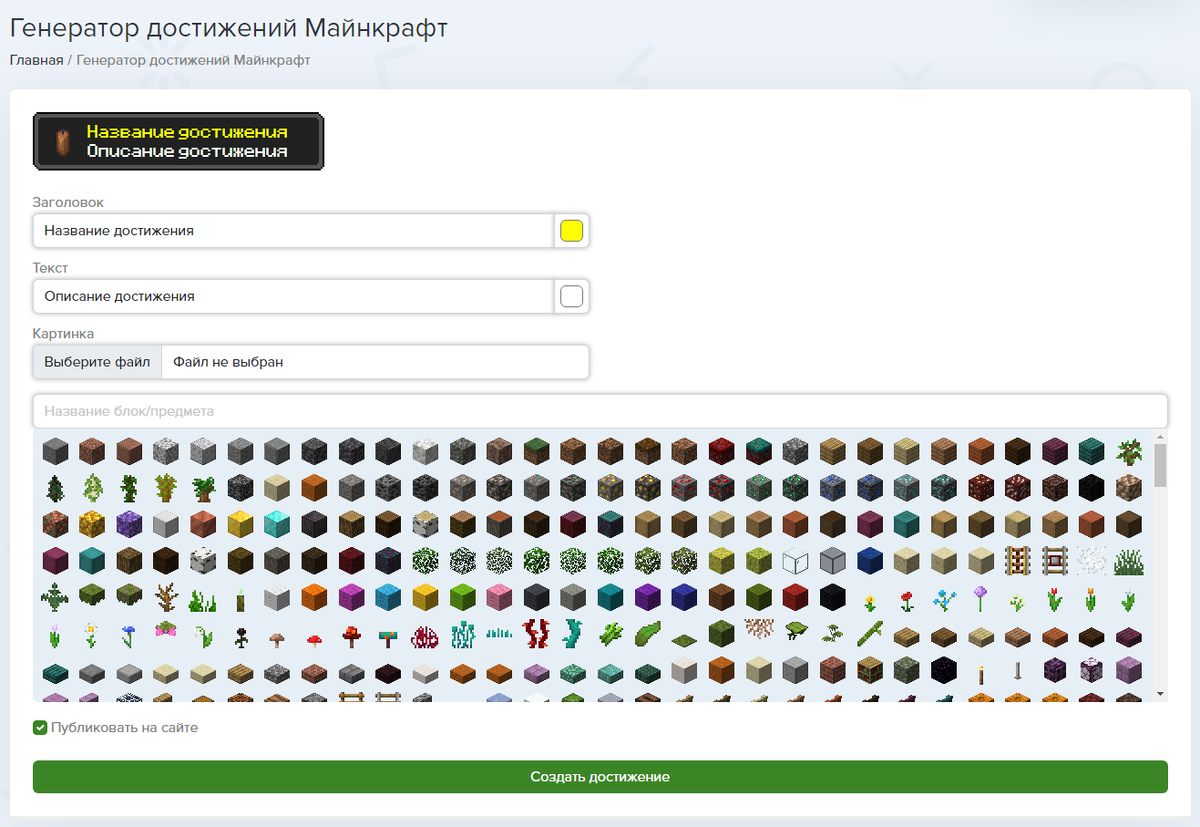Choose the redstone ore block icon
Viewport: 1200px width, 827px height.
click(685, 488)
